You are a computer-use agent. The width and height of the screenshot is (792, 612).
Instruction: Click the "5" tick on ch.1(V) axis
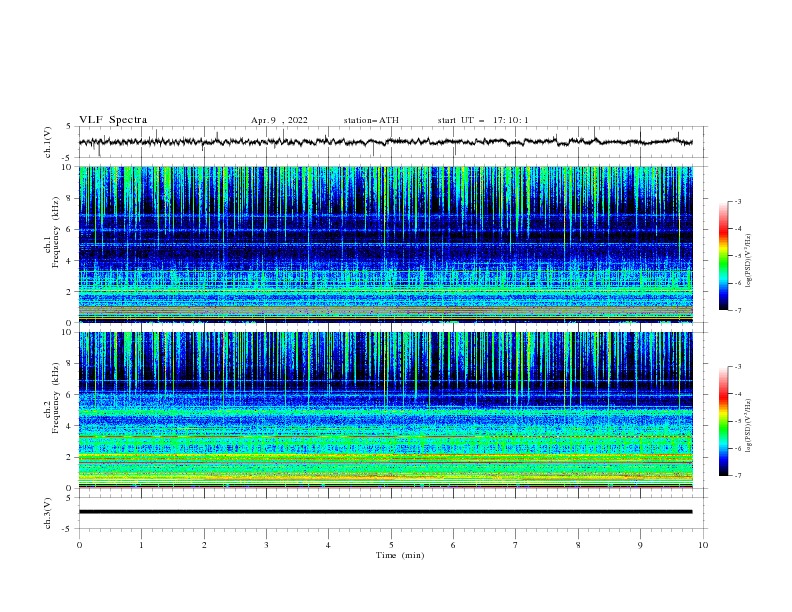tap(69, 127)
